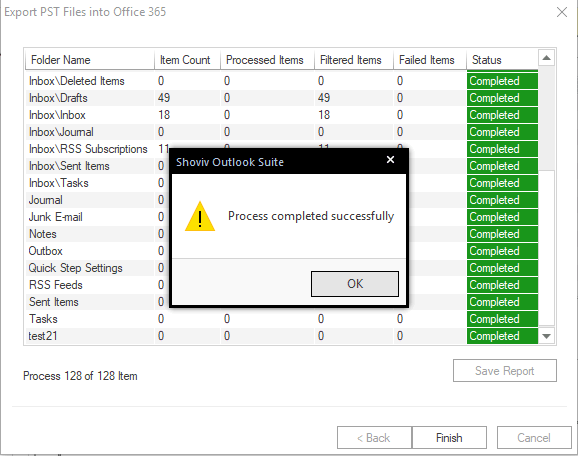The height and width of the screenshot is (456, 578).
Task: Click the Processed Items column header
Action: click(x=267, y=60)
